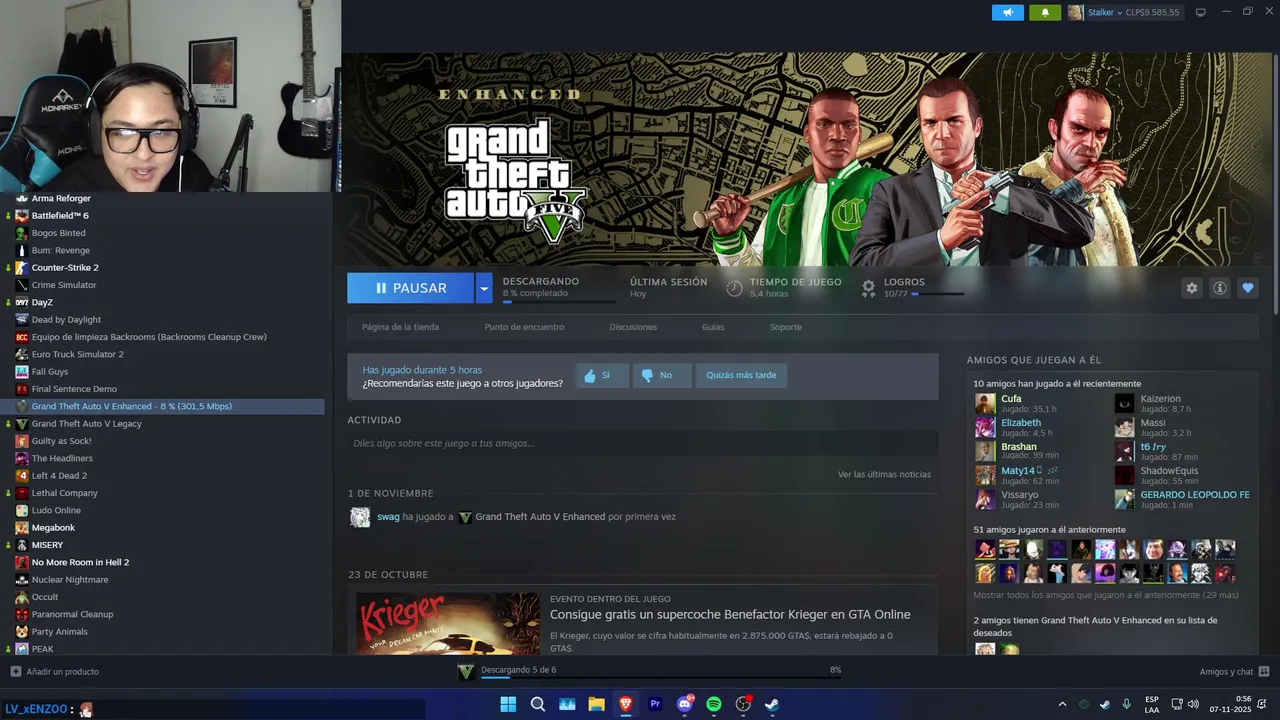Open swag's profile in activity feed
Viewport: 1280px width, 720px height.
[388, 517]
